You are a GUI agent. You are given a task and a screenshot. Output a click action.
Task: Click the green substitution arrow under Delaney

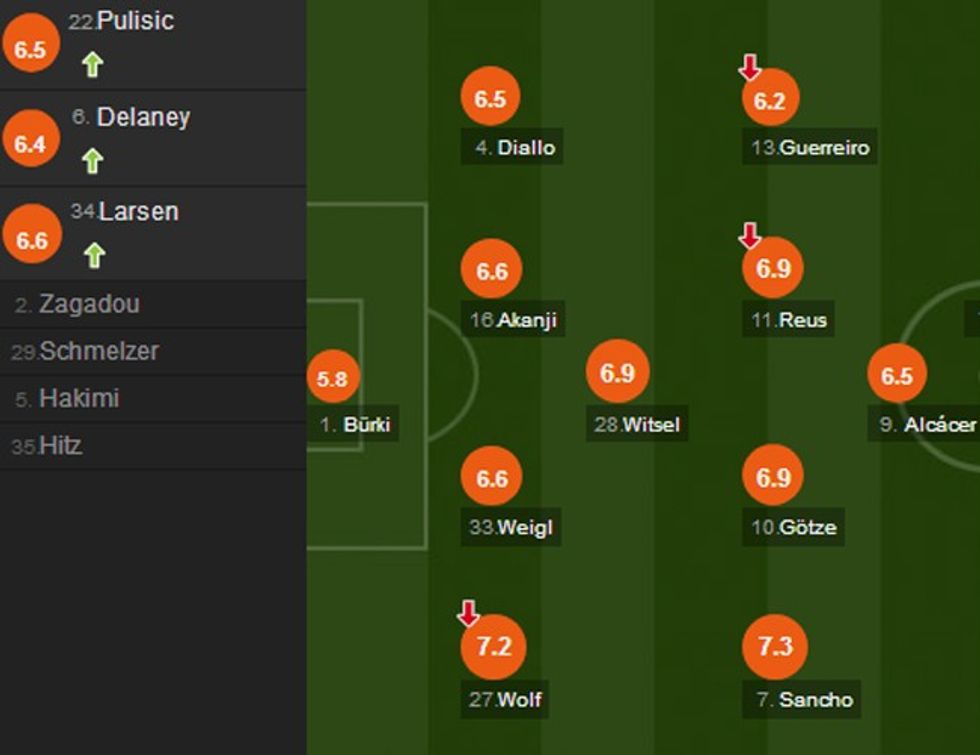click(x=93, y=161)
